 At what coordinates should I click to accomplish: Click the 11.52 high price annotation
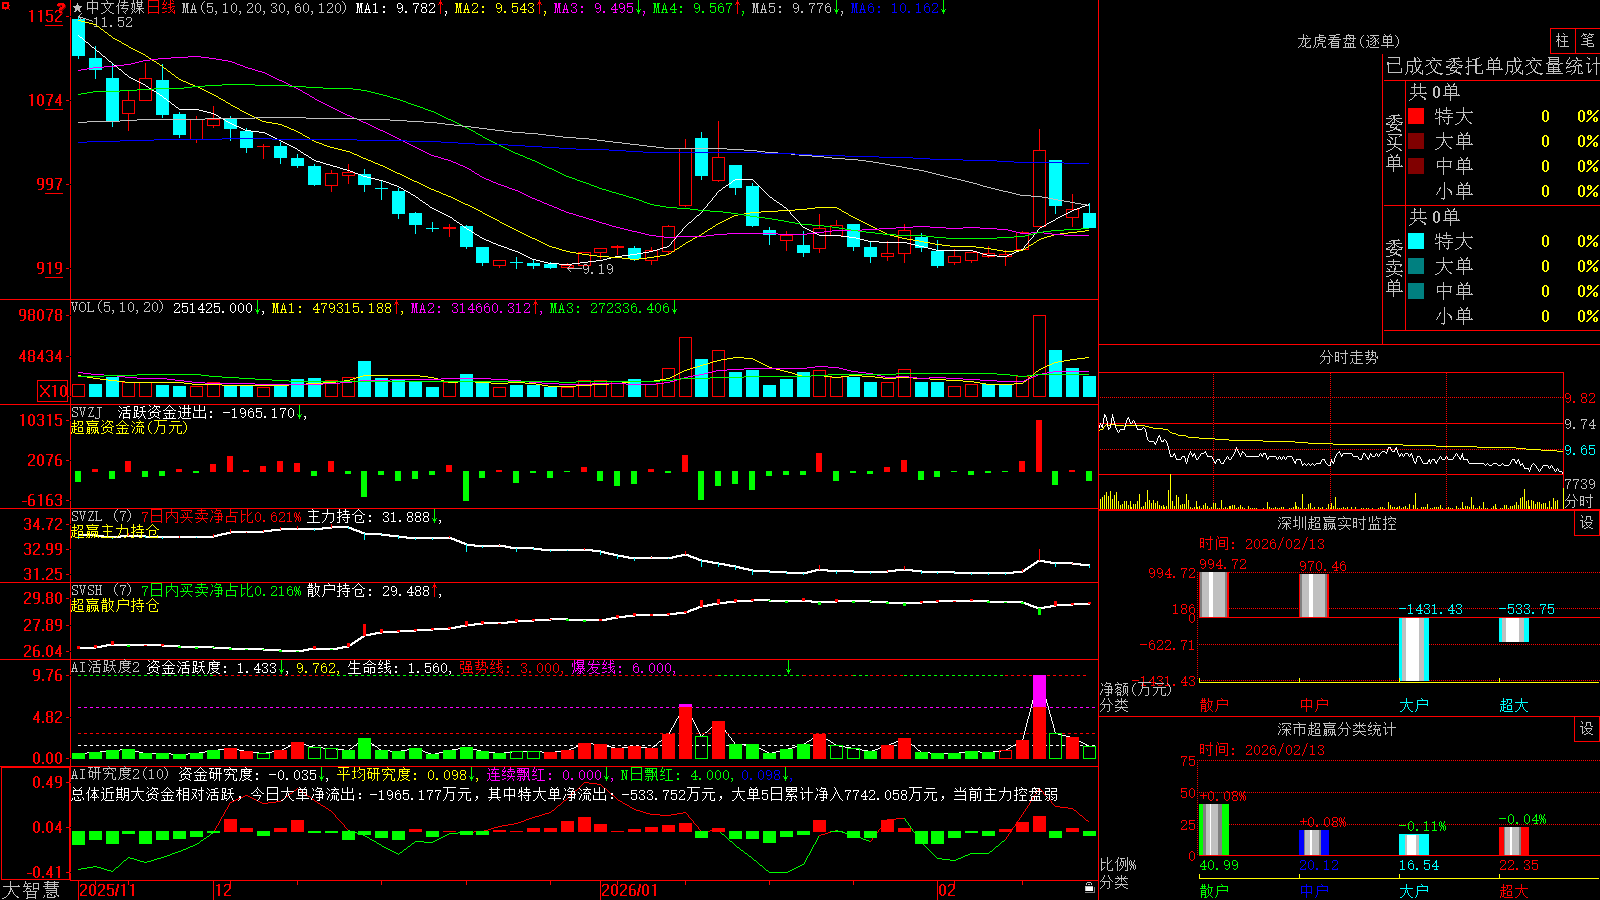(x=112, y=22)
